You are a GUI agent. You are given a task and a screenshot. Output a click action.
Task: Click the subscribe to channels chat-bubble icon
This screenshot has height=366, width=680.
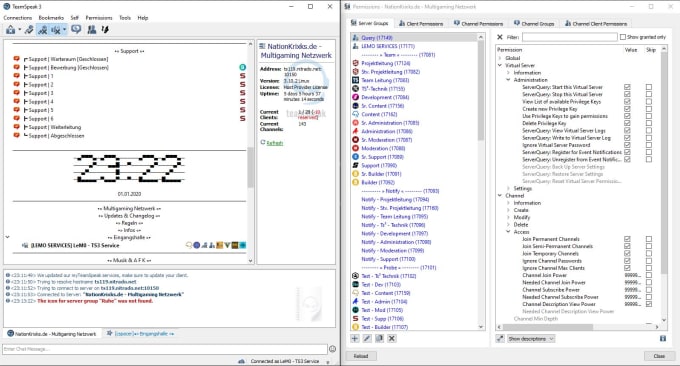click(x=76, y=29)
